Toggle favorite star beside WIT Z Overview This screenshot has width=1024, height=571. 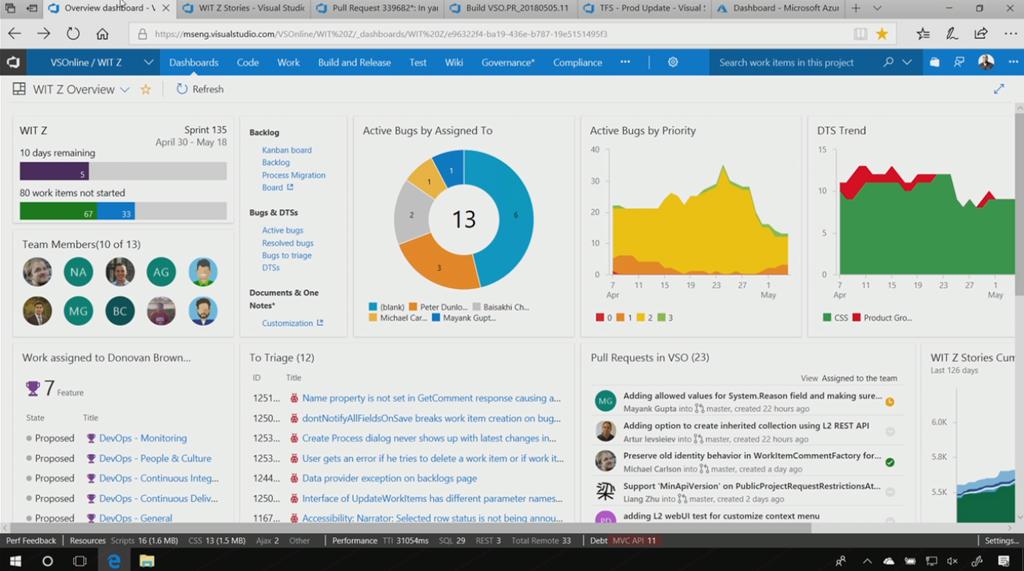click(146, 89)
